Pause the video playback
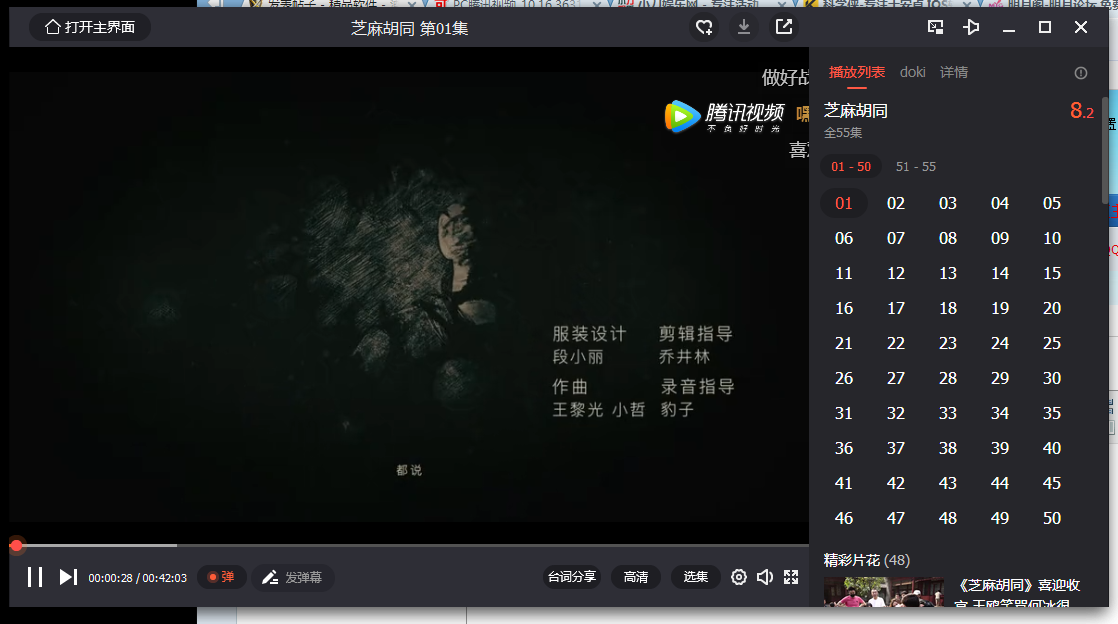Image resolution: width=1118 pixels, height=624 pixels. (34, 577)
